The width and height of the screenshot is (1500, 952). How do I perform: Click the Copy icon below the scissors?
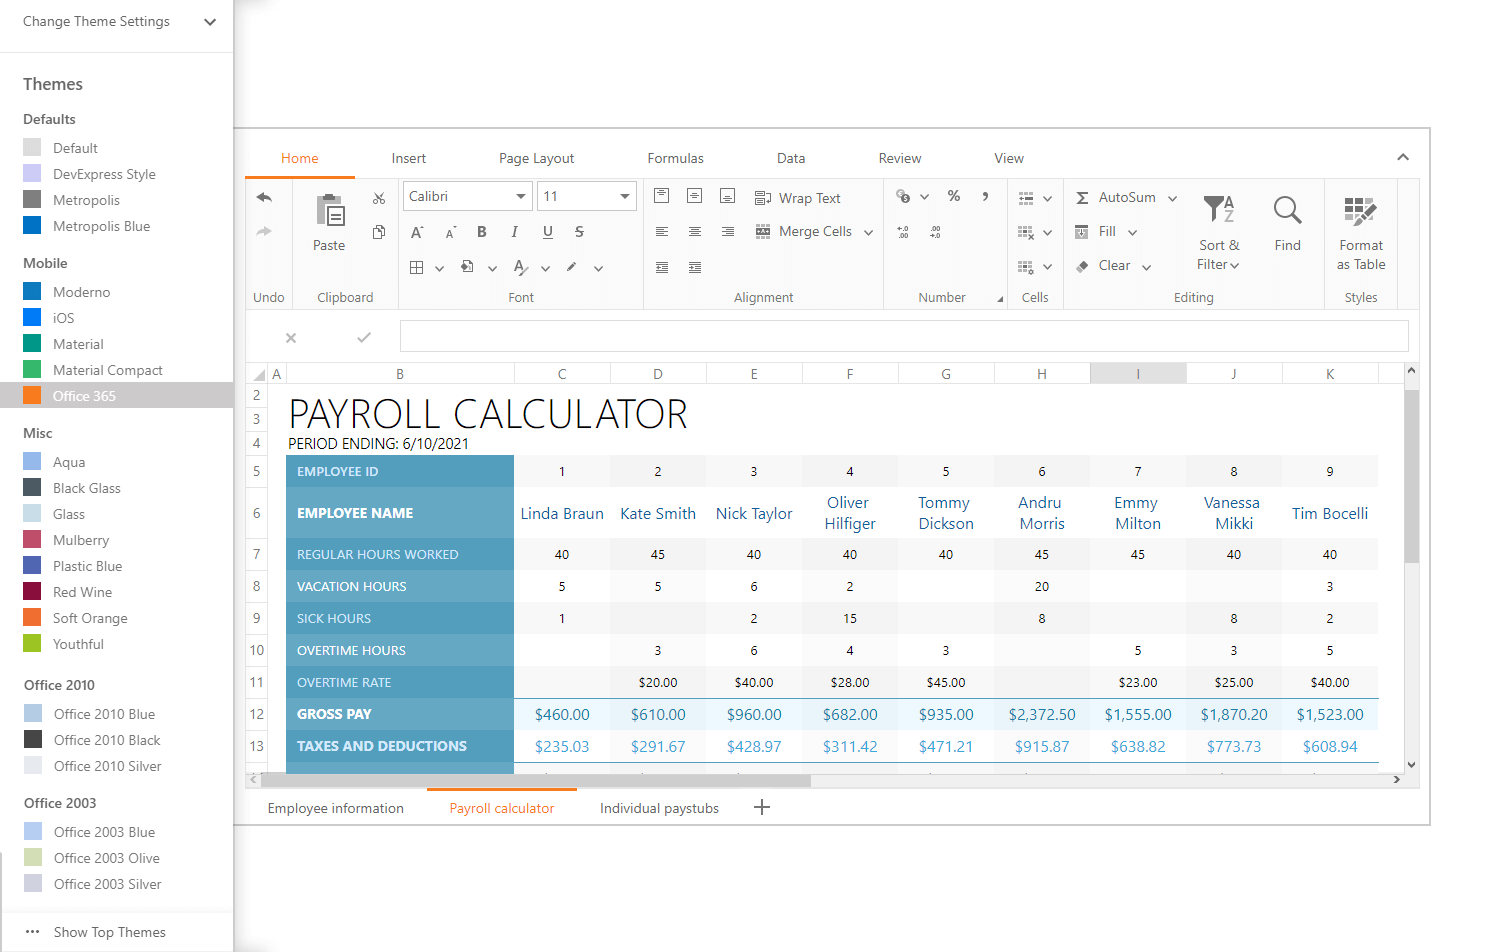[x=379, y=231]
